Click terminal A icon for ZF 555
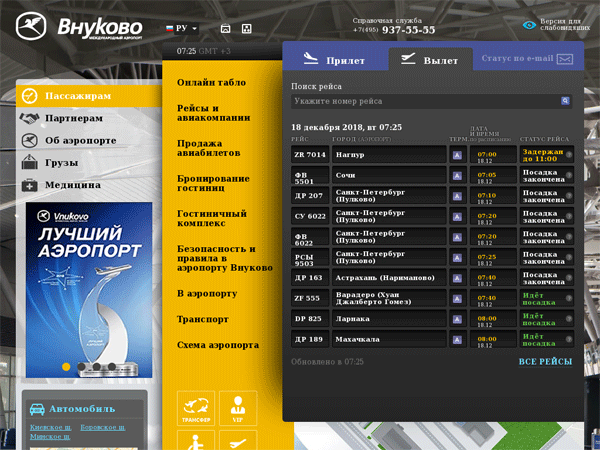Viewport: 600px width, 450px height. 457,299
